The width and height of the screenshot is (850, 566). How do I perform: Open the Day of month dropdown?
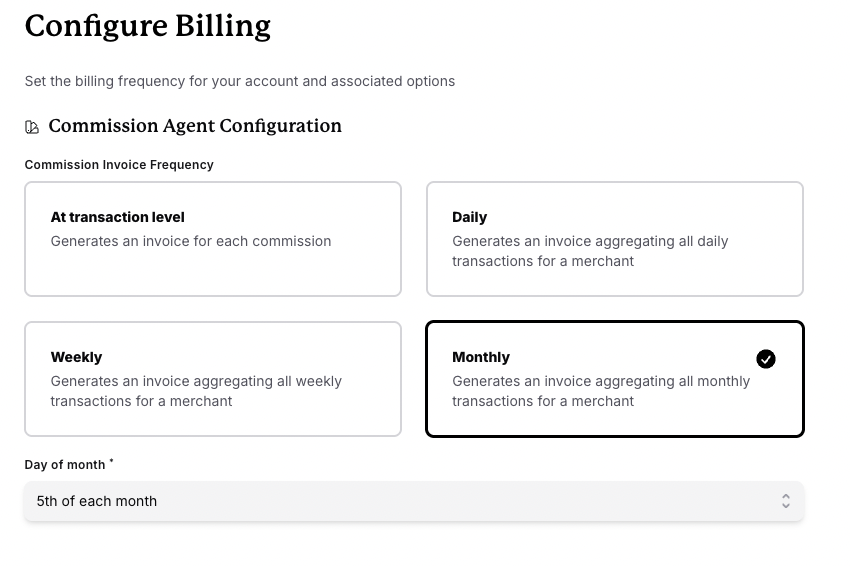(413, 501)
